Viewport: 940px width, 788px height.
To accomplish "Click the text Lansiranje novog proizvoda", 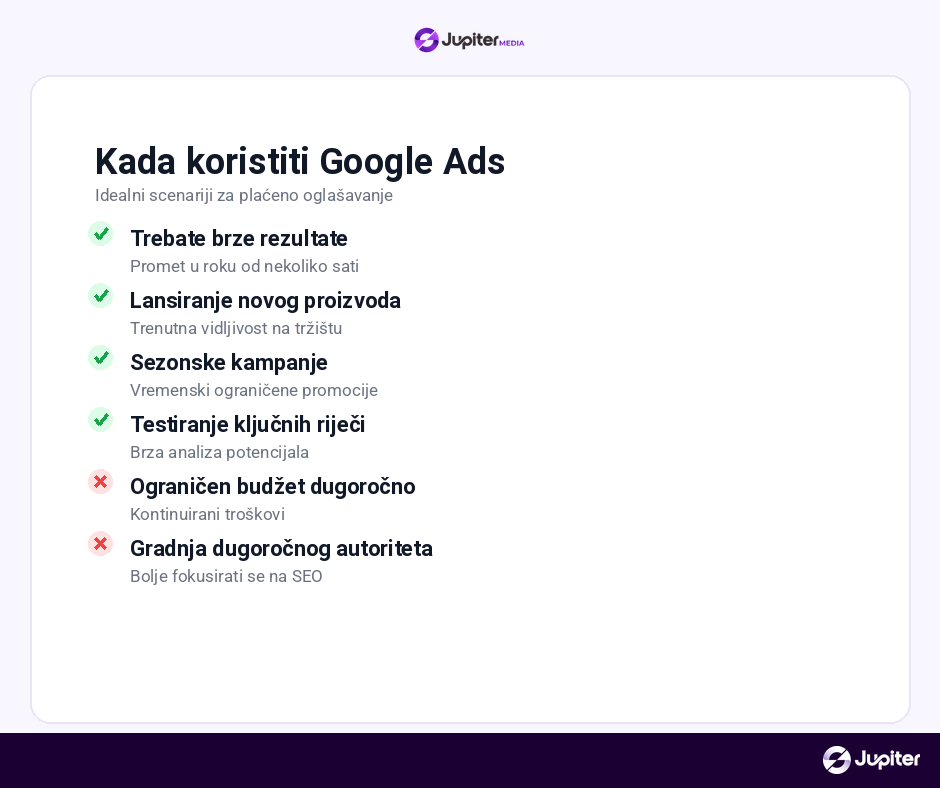I will (x=265, y=300).
